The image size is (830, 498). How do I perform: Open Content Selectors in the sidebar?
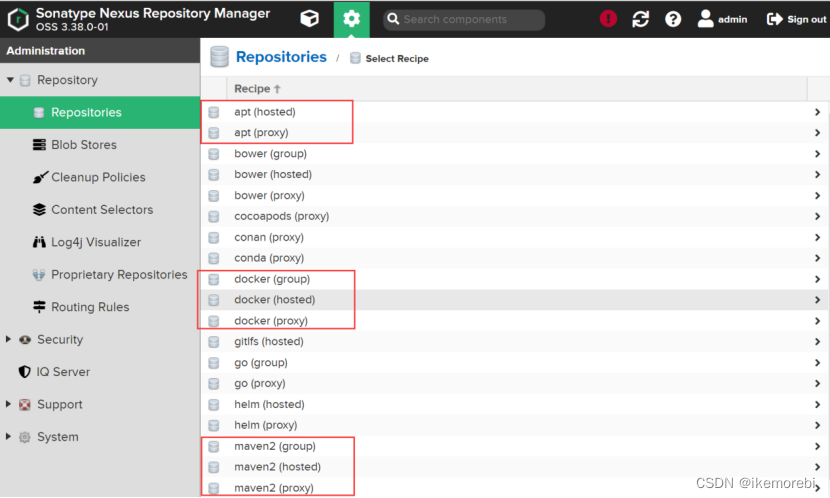pos(100,210)
